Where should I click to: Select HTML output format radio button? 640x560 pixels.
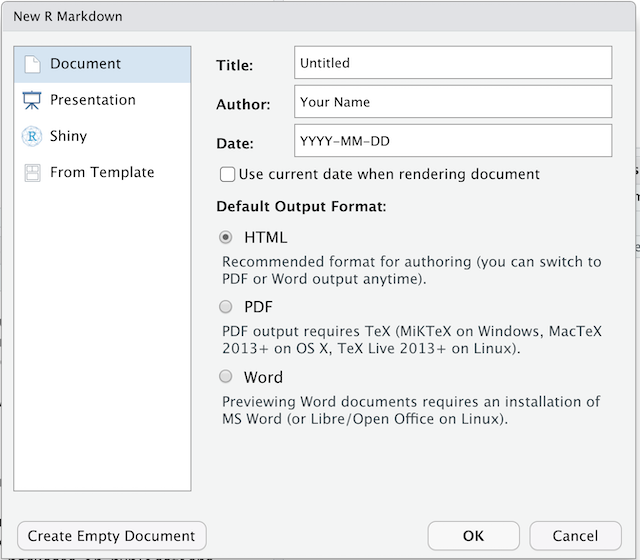pos(226,237)
